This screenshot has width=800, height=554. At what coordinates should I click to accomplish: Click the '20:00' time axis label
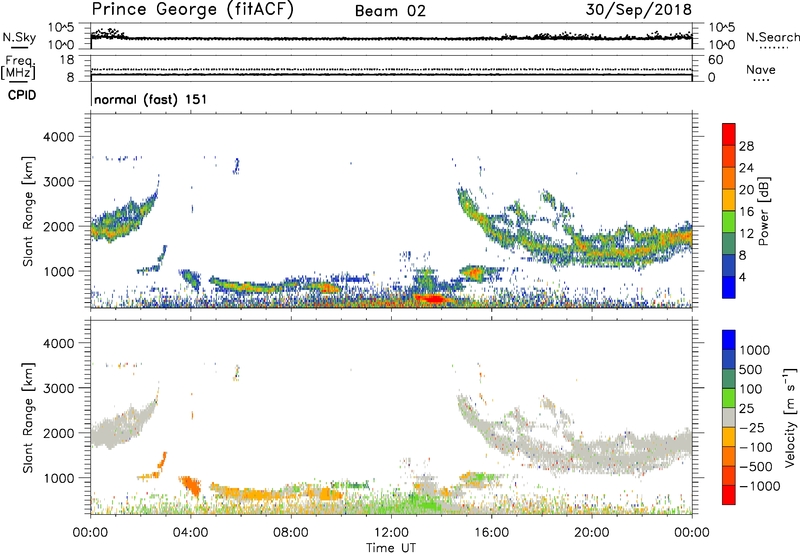(591, 533)
